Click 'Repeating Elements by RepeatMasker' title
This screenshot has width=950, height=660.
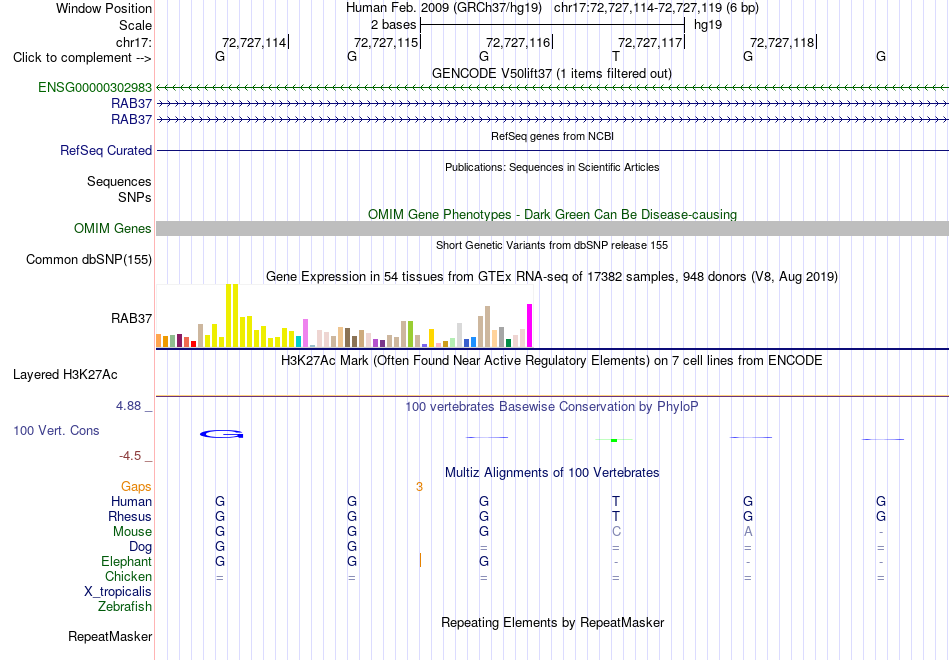tap(553, 622)
